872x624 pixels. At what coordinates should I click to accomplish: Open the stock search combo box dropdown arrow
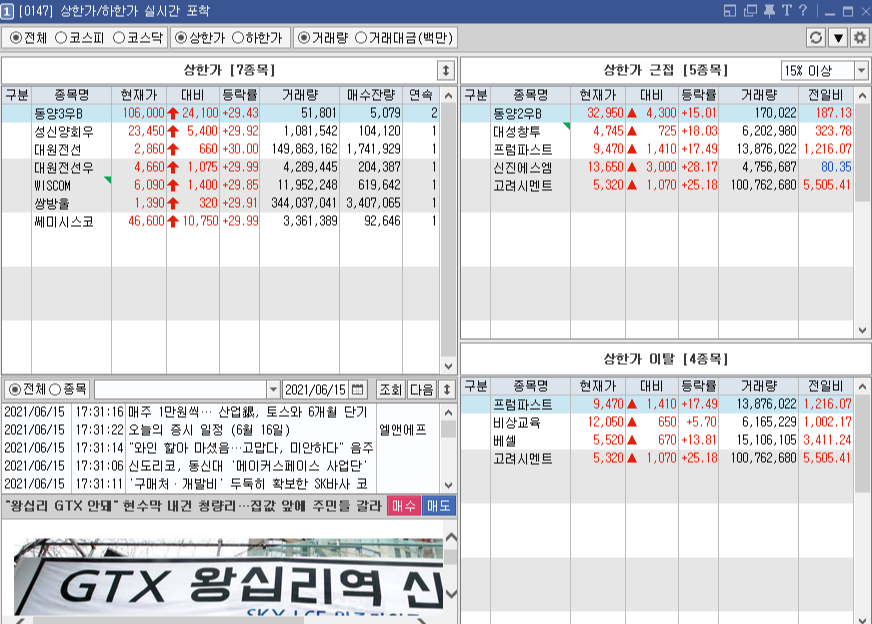(273, 390)
